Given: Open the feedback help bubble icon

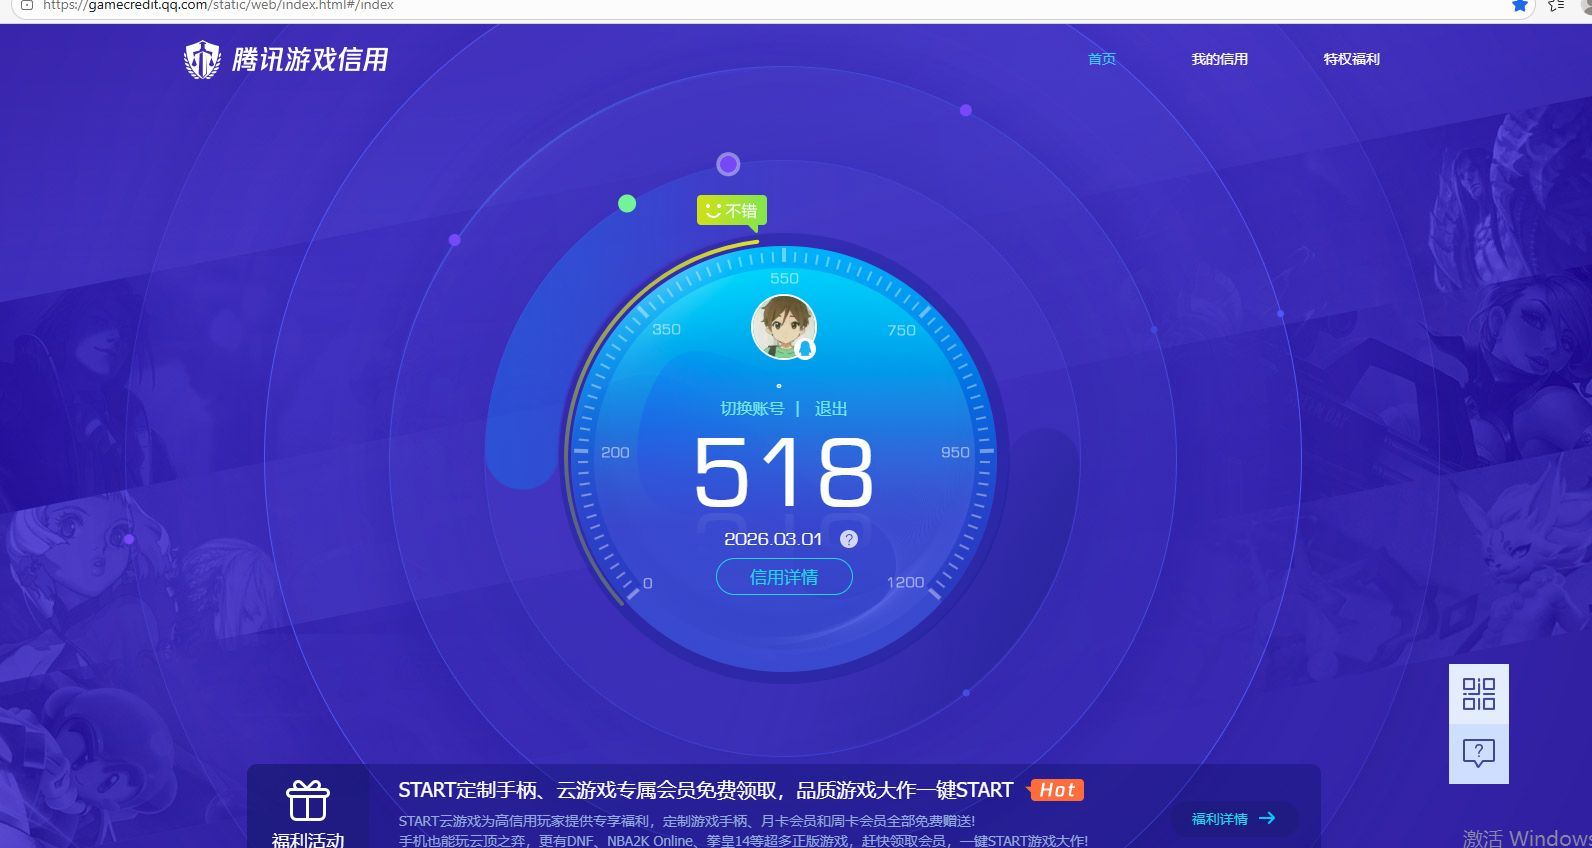Looking at the screenshot, I should click(1478, 753).
